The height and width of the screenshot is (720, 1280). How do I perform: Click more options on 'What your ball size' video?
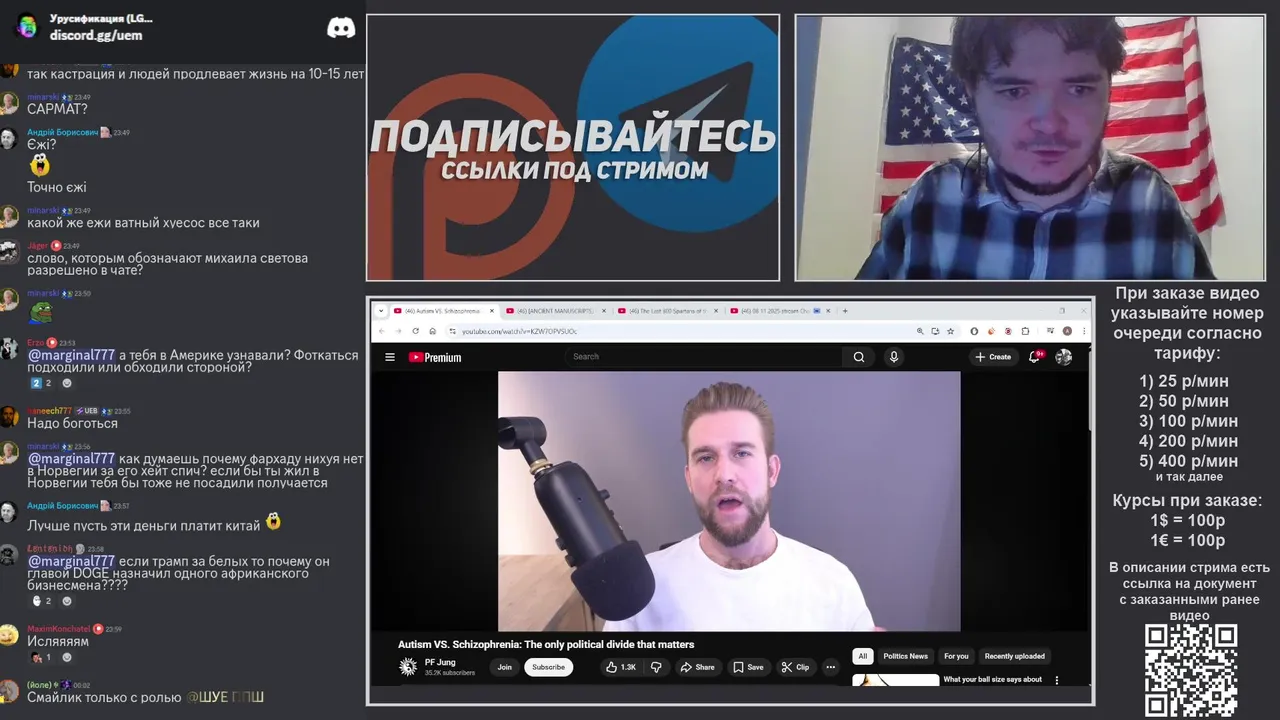pos(1057,681)
